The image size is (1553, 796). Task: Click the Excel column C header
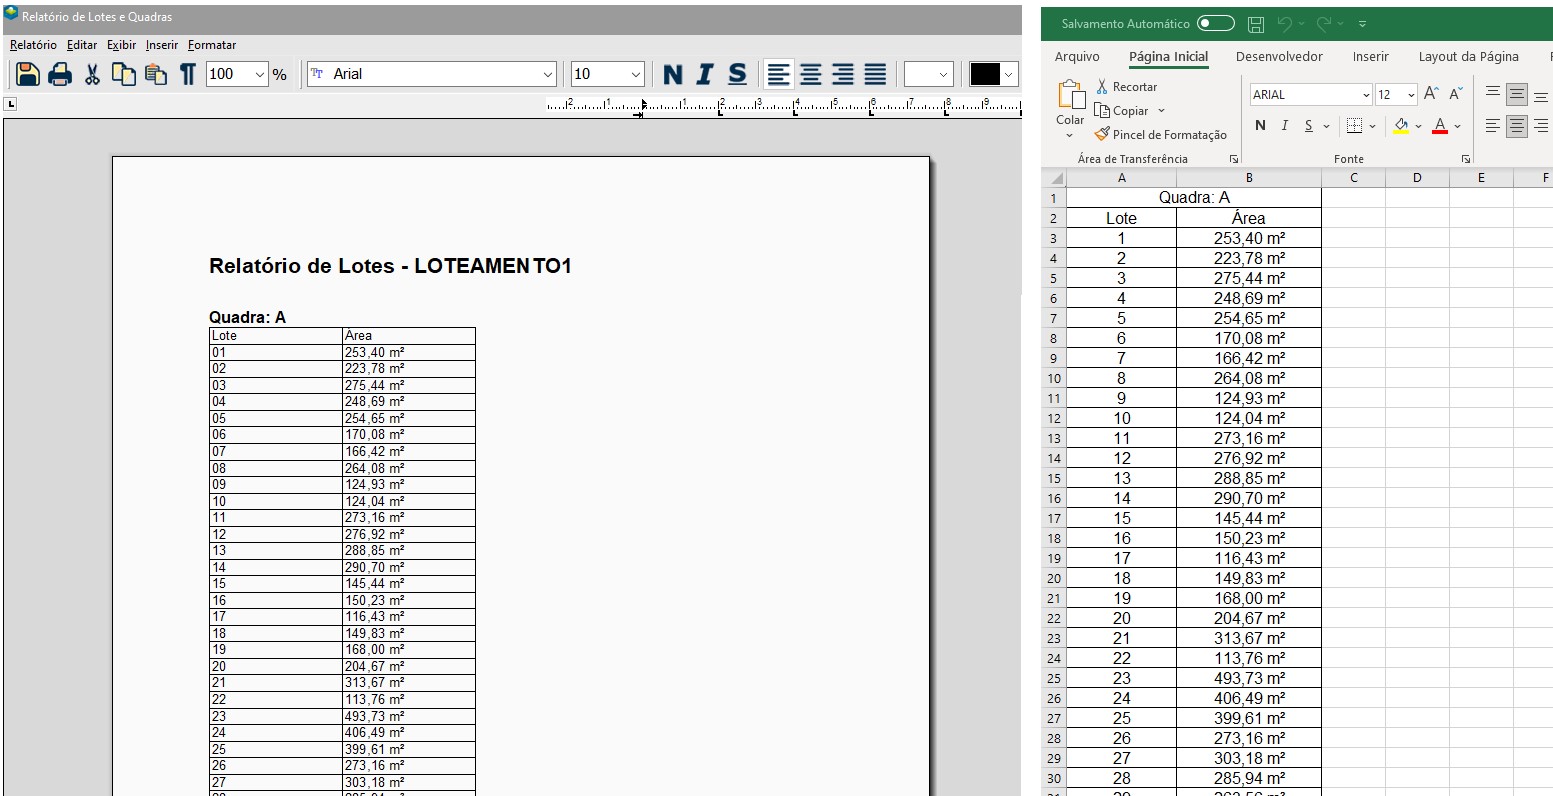[x=1353, y=178]
